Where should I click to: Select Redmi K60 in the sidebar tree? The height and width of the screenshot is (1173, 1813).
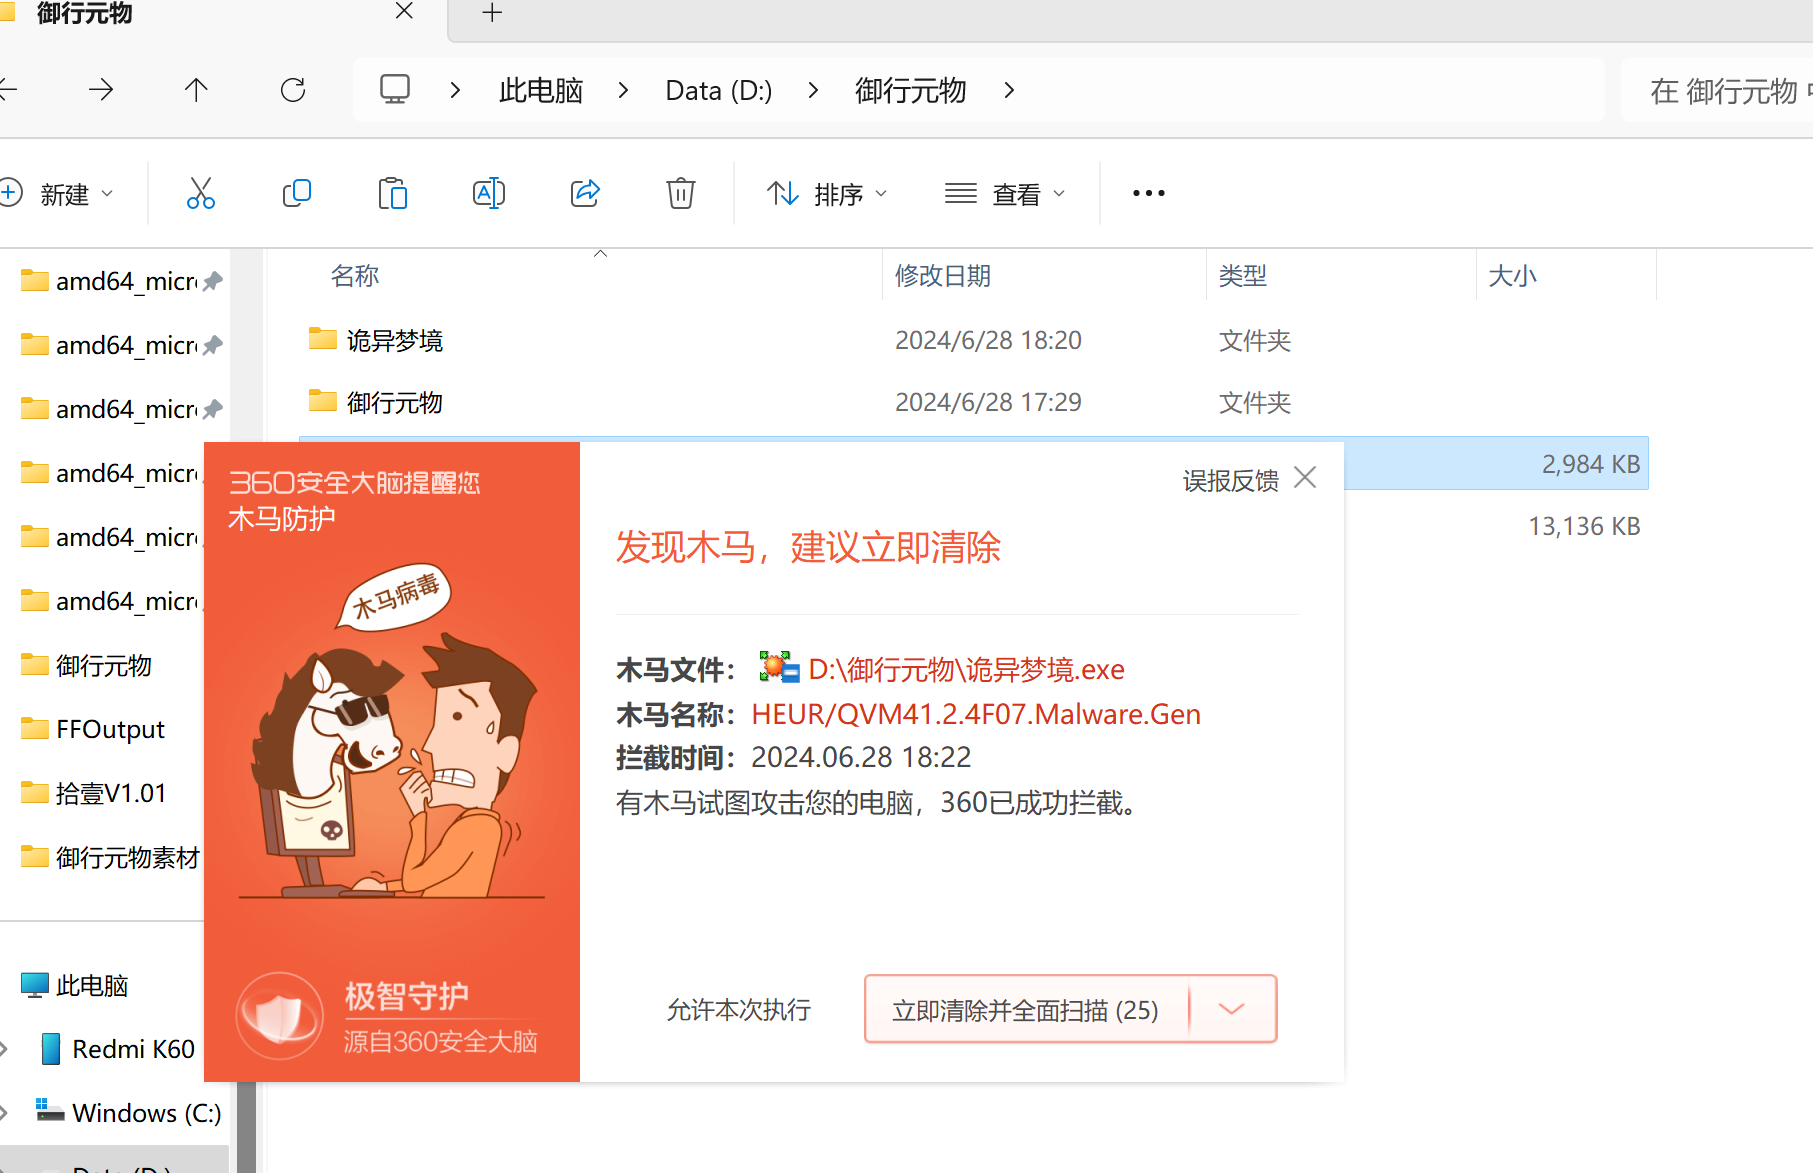134,1049
